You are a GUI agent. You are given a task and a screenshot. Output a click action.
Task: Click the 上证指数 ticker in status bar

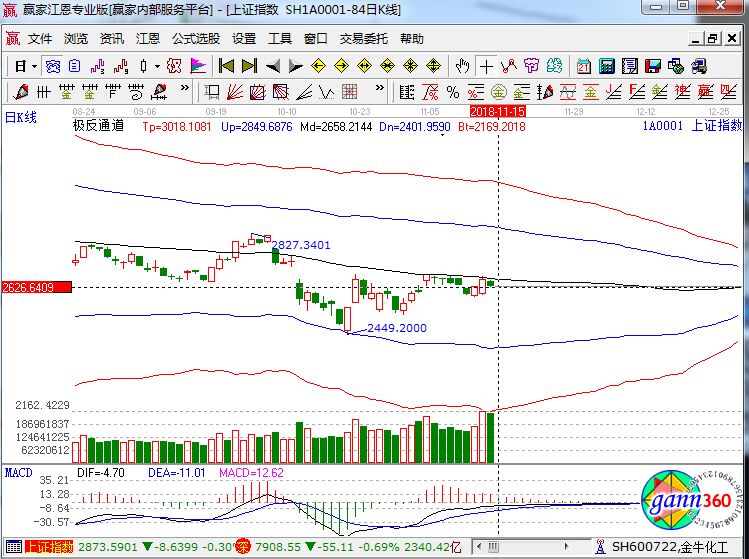point(49,546)
